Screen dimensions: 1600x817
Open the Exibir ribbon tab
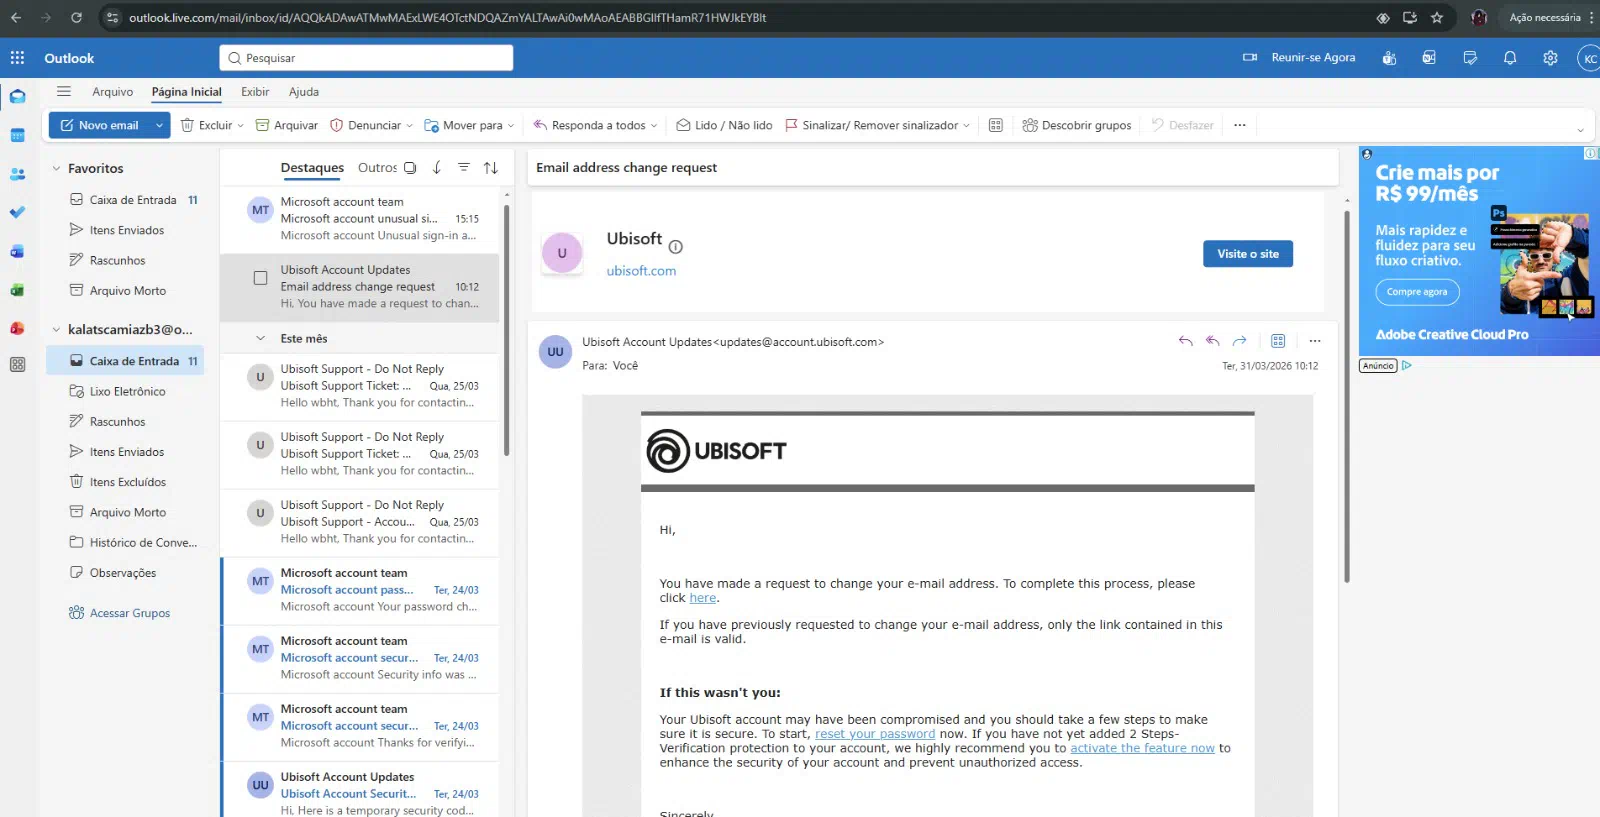point(255,92)
